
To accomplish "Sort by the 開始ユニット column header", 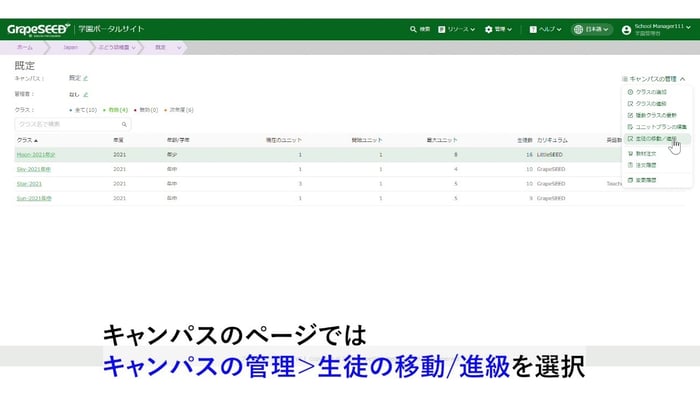I will [x=367, y=140].
